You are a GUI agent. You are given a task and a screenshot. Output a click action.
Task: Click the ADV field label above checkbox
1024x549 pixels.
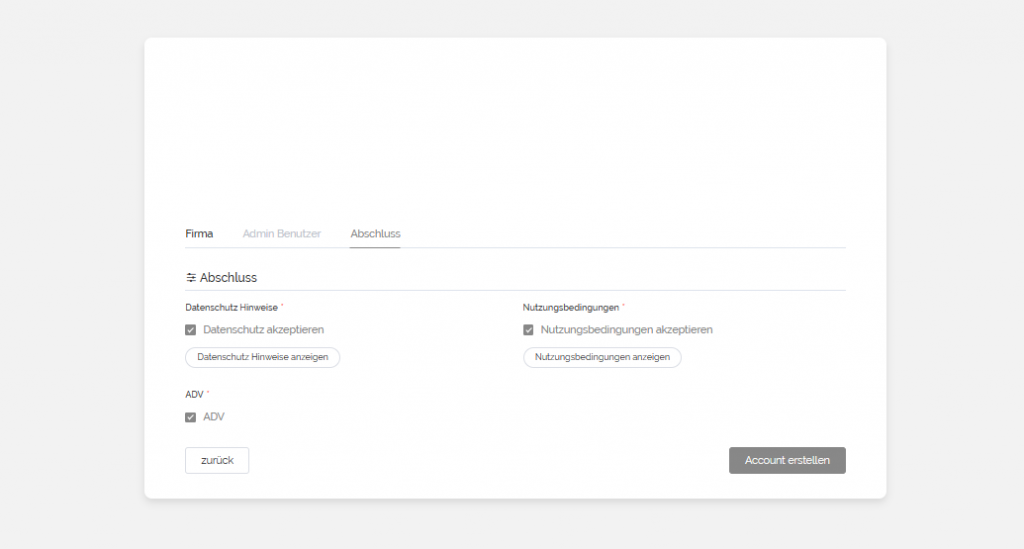pyautogui.click(x=194, y=395)
